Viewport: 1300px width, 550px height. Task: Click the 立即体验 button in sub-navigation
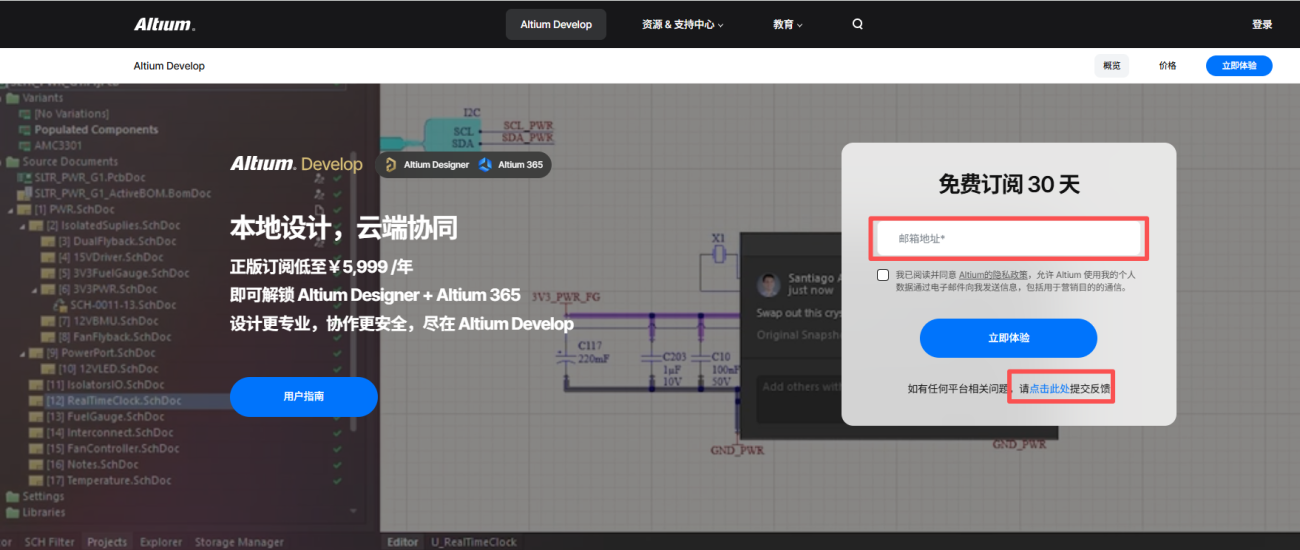(x=1239, y=66)
